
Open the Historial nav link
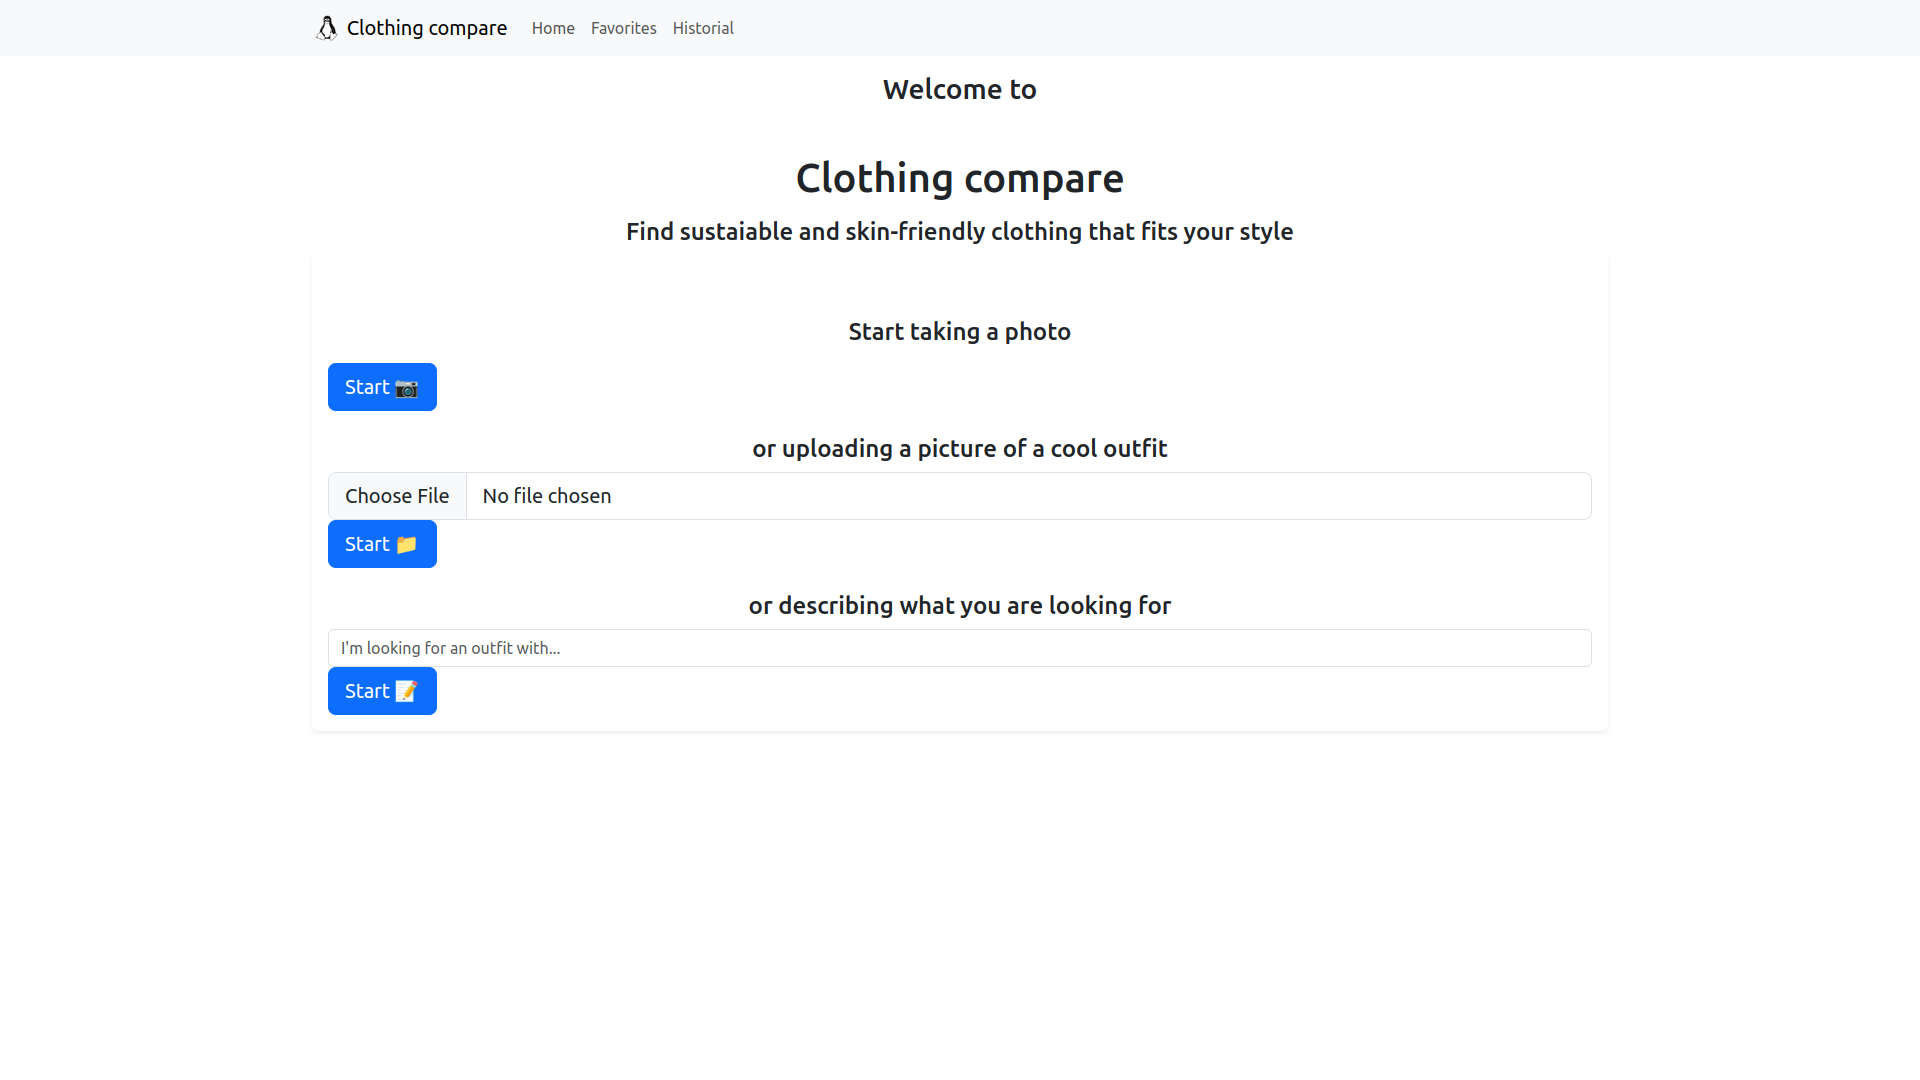coord(702,28)
